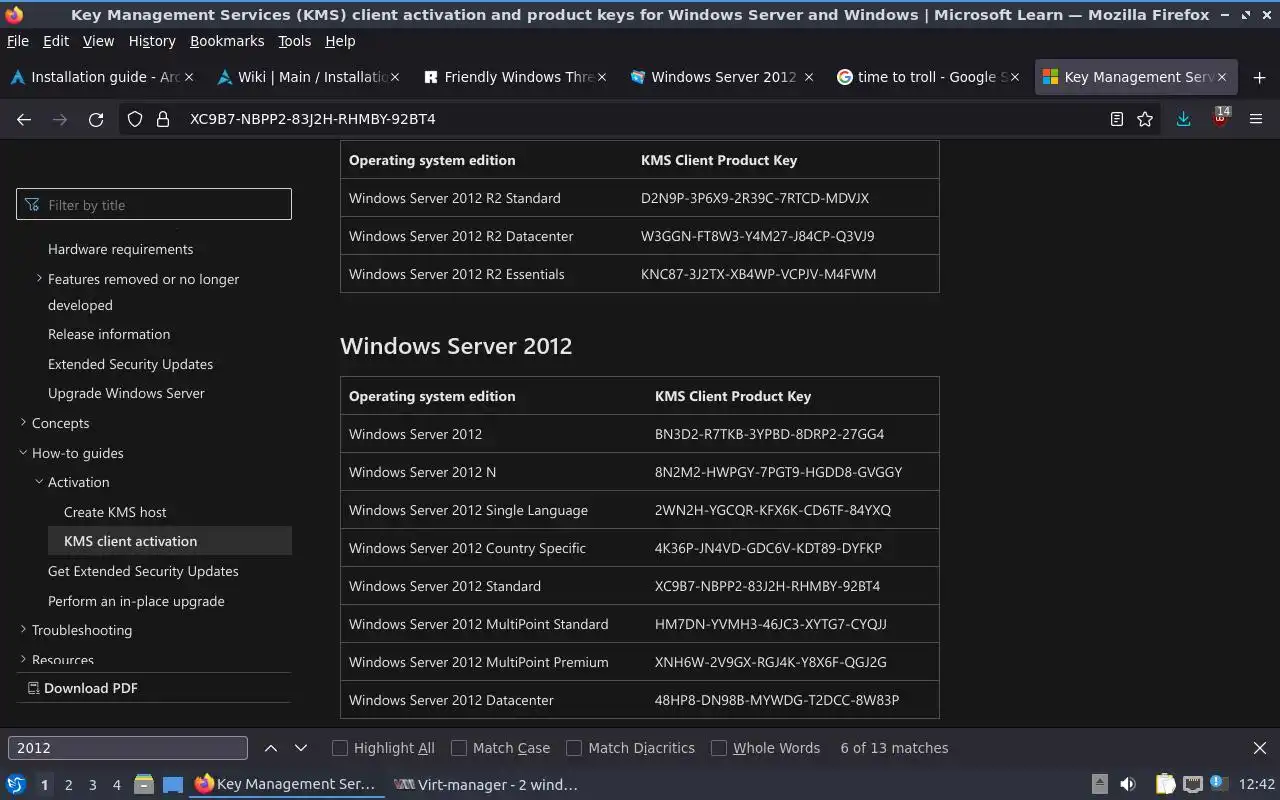This screenshot has width=1280, height=800.
Task: Jump to next find match
Action: (301, 748)
